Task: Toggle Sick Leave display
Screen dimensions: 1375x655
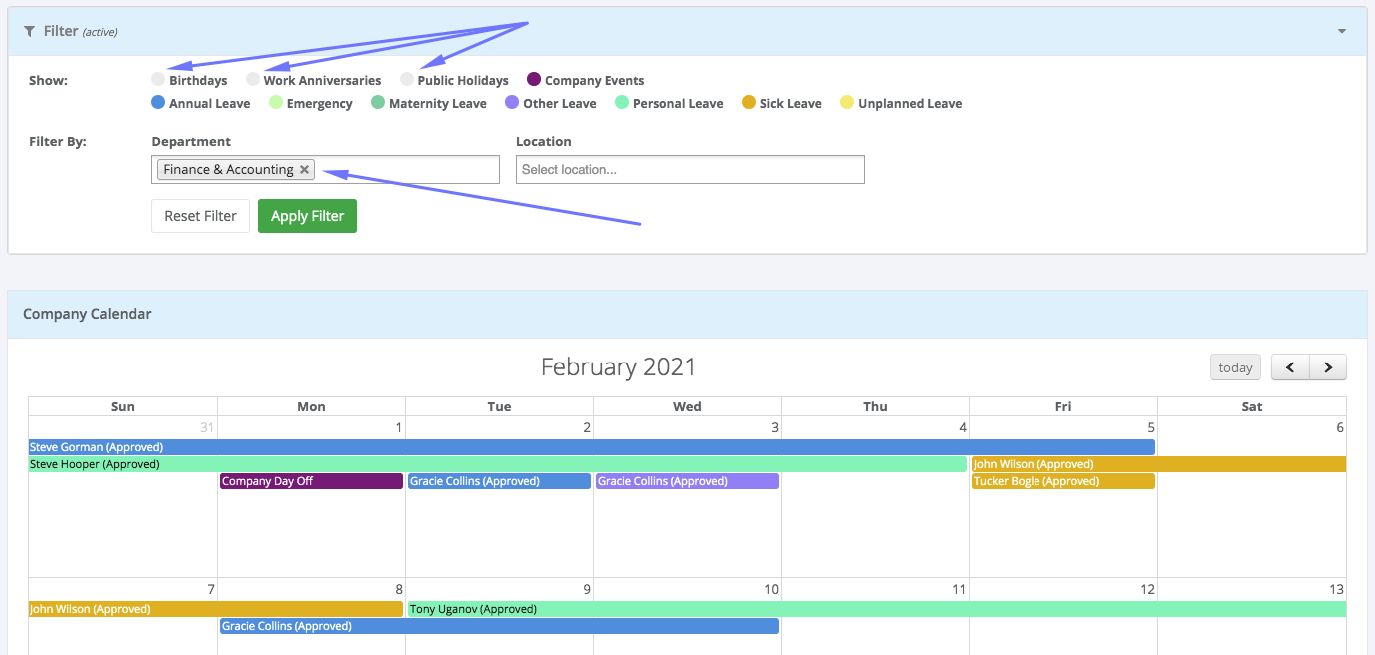Action: click(x=749, y=102)
